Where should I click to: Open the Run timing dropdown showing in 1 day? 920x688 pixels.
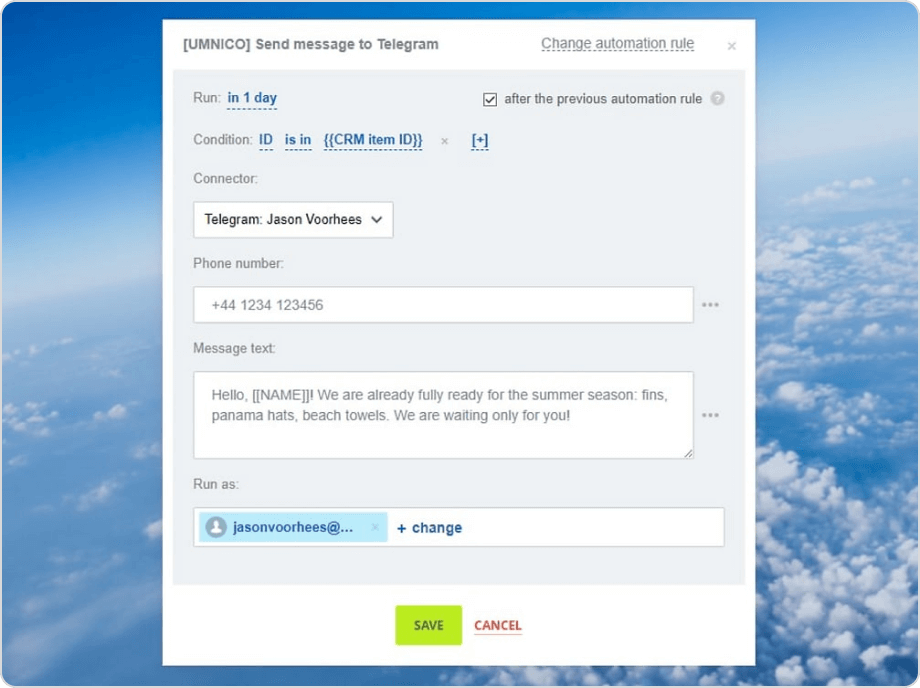[x=252, y=98]
